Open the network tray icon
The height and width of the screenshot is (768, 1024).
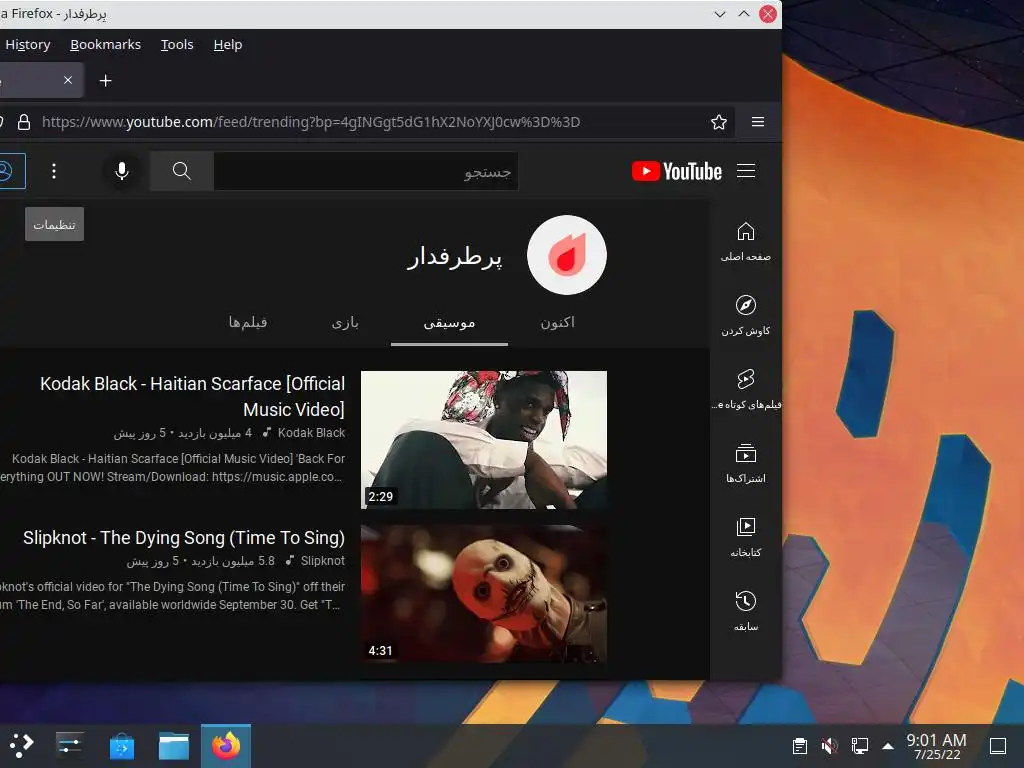click(x=859, y=746)
